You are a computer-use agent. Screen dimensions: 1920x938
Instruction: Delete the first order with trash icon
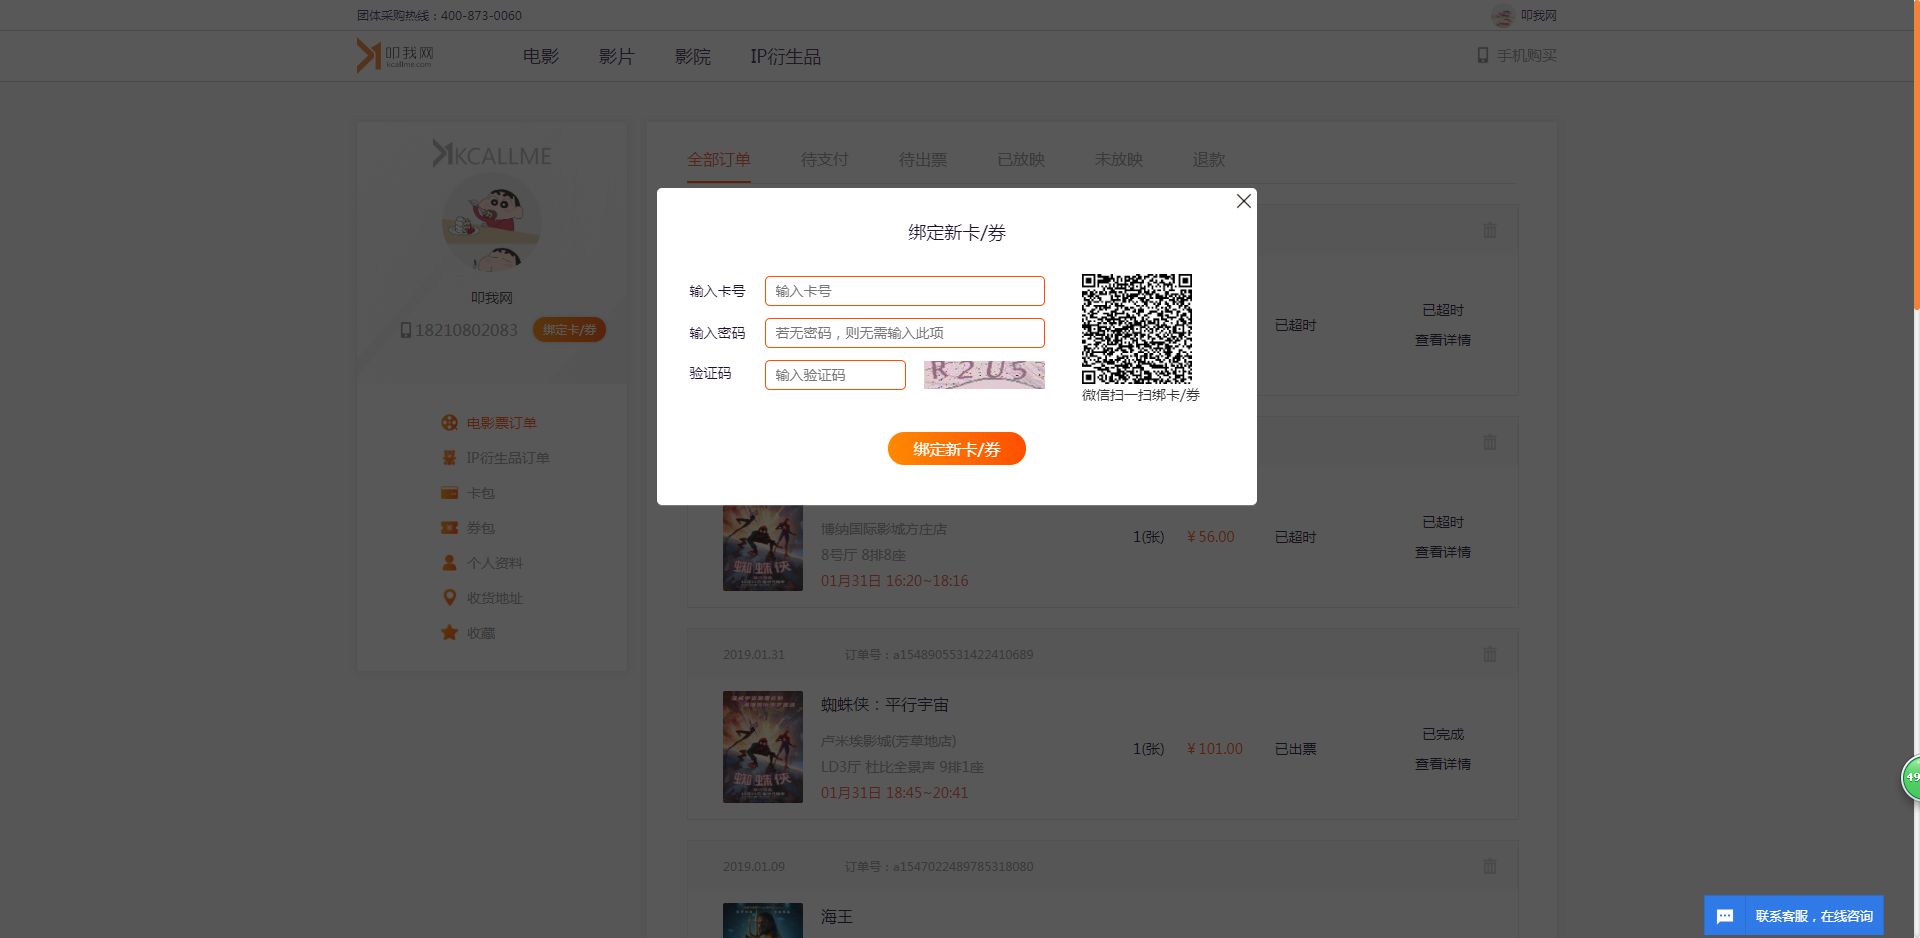(1490, 230)
